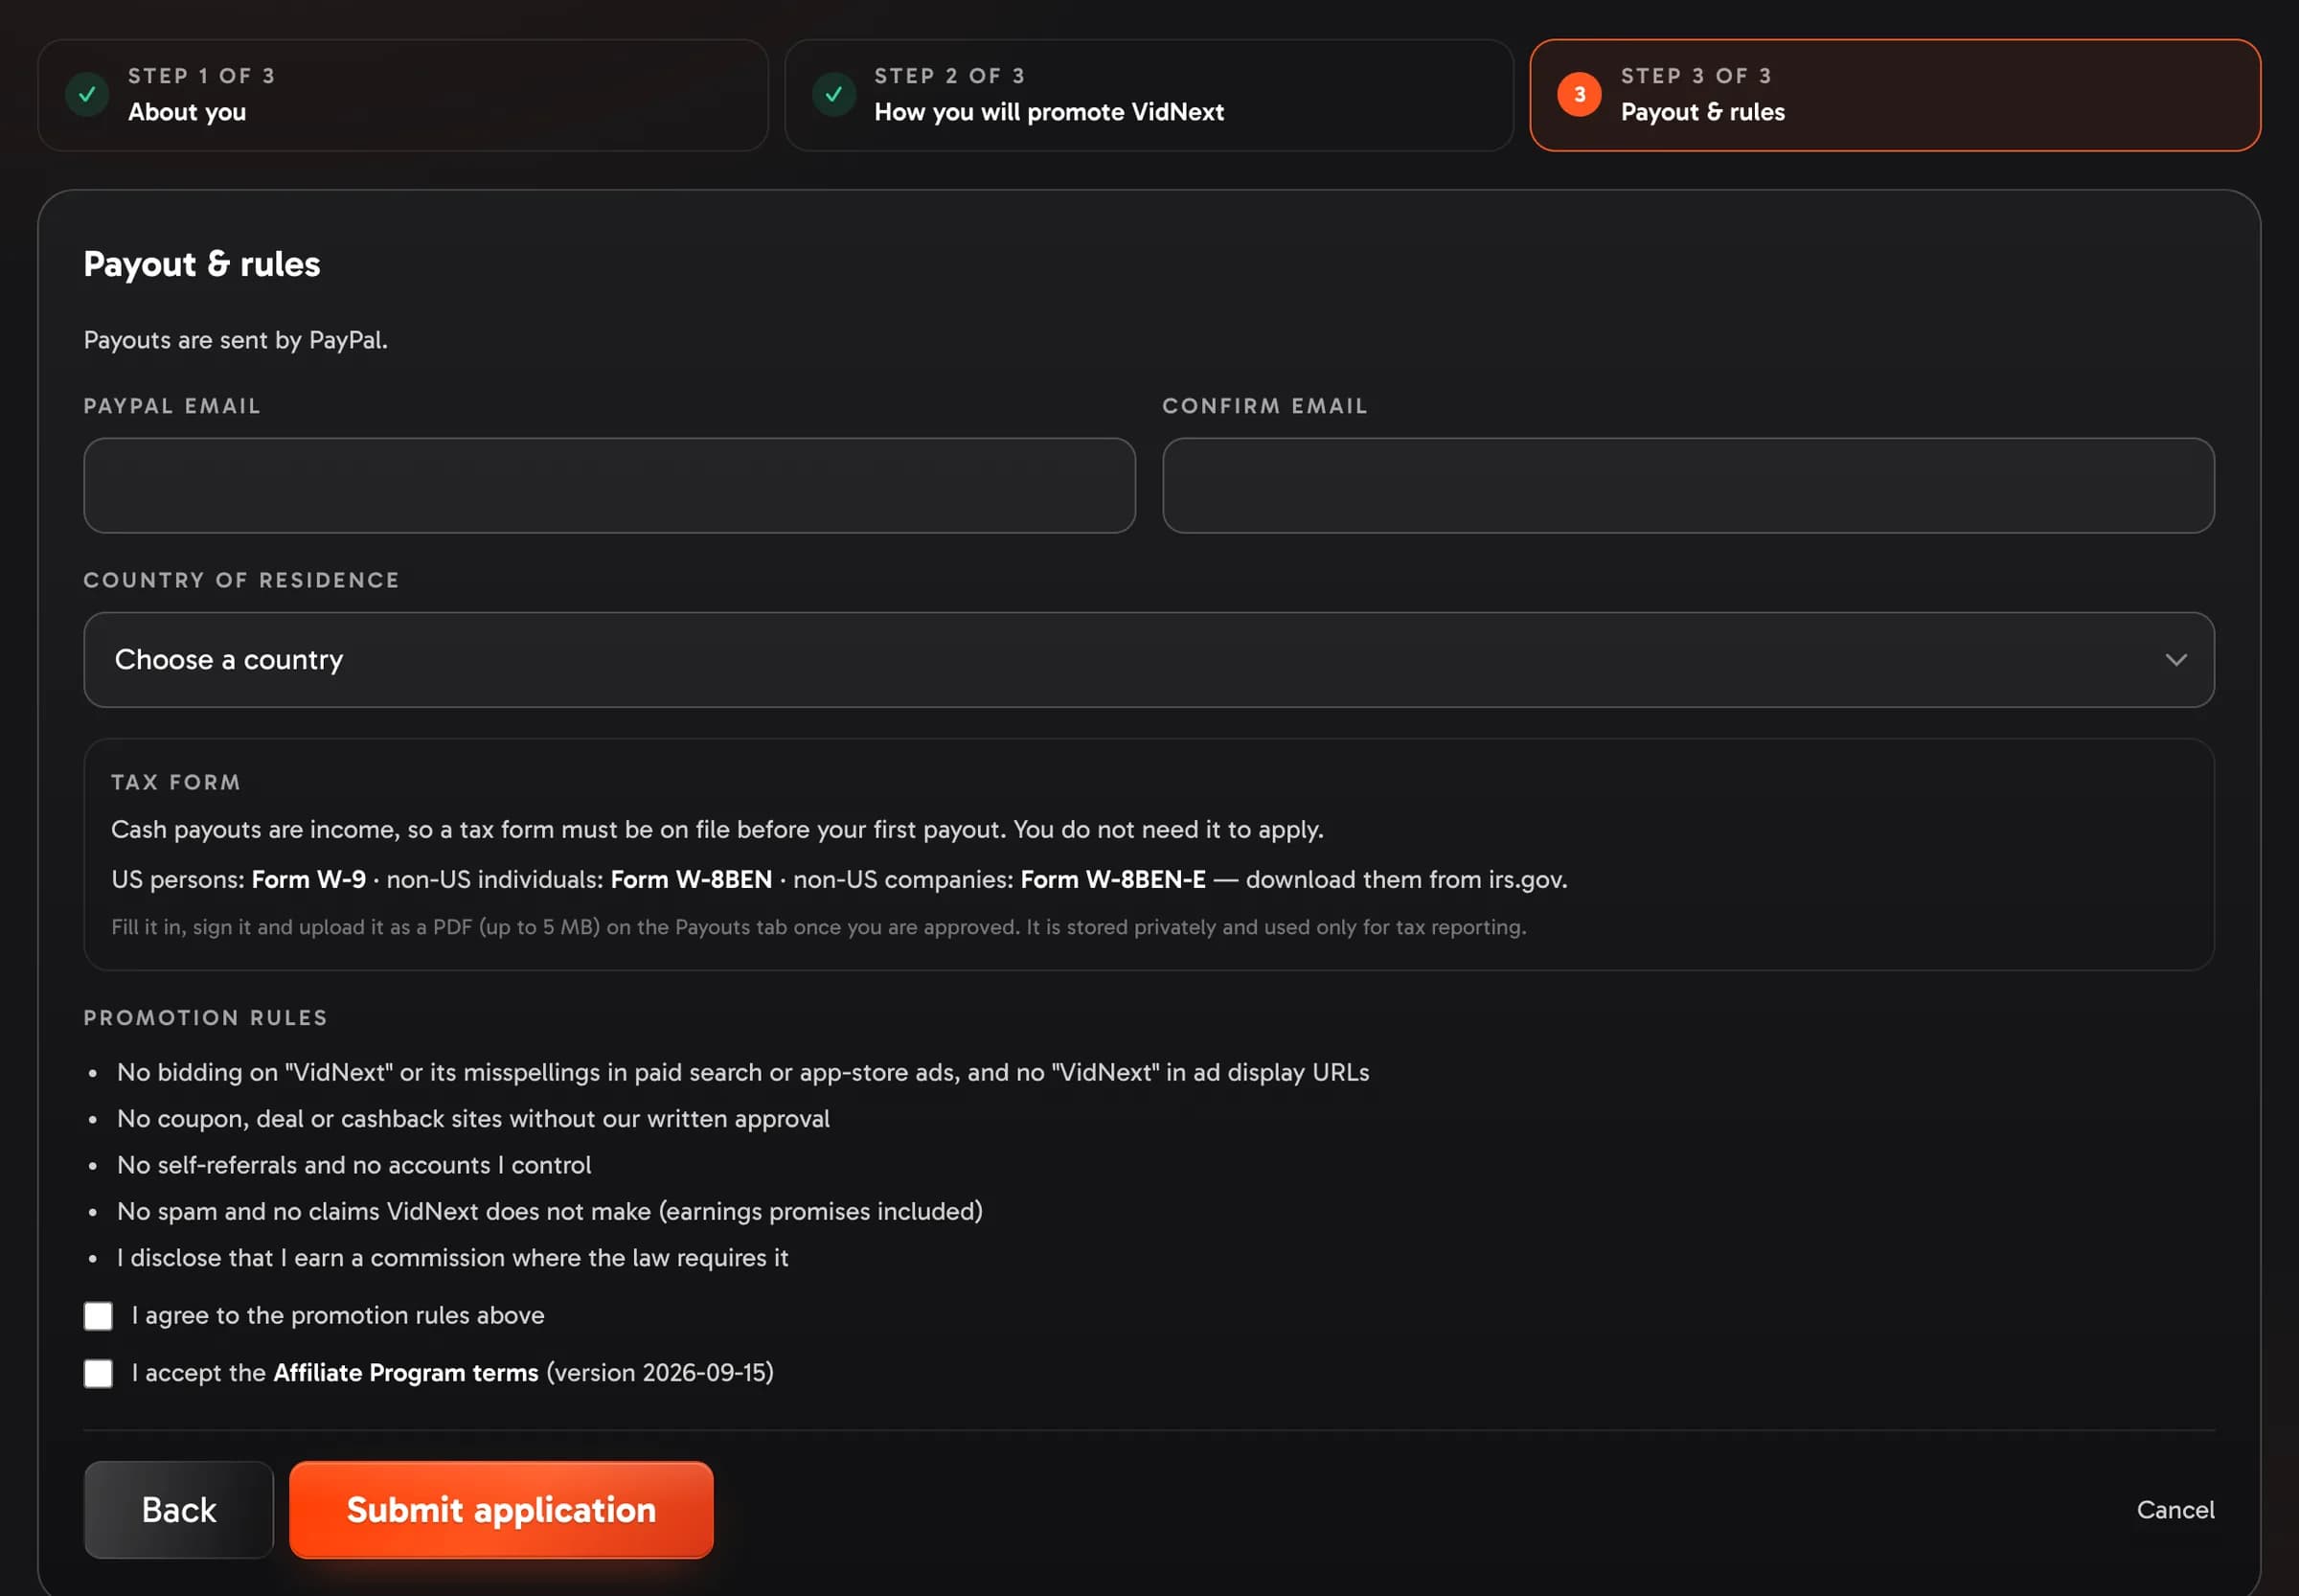Image resolution: width=2299 pixels, height=1596 pixels.
Task: Click the commission disclosure rule line
Action: pos(453,1257)
